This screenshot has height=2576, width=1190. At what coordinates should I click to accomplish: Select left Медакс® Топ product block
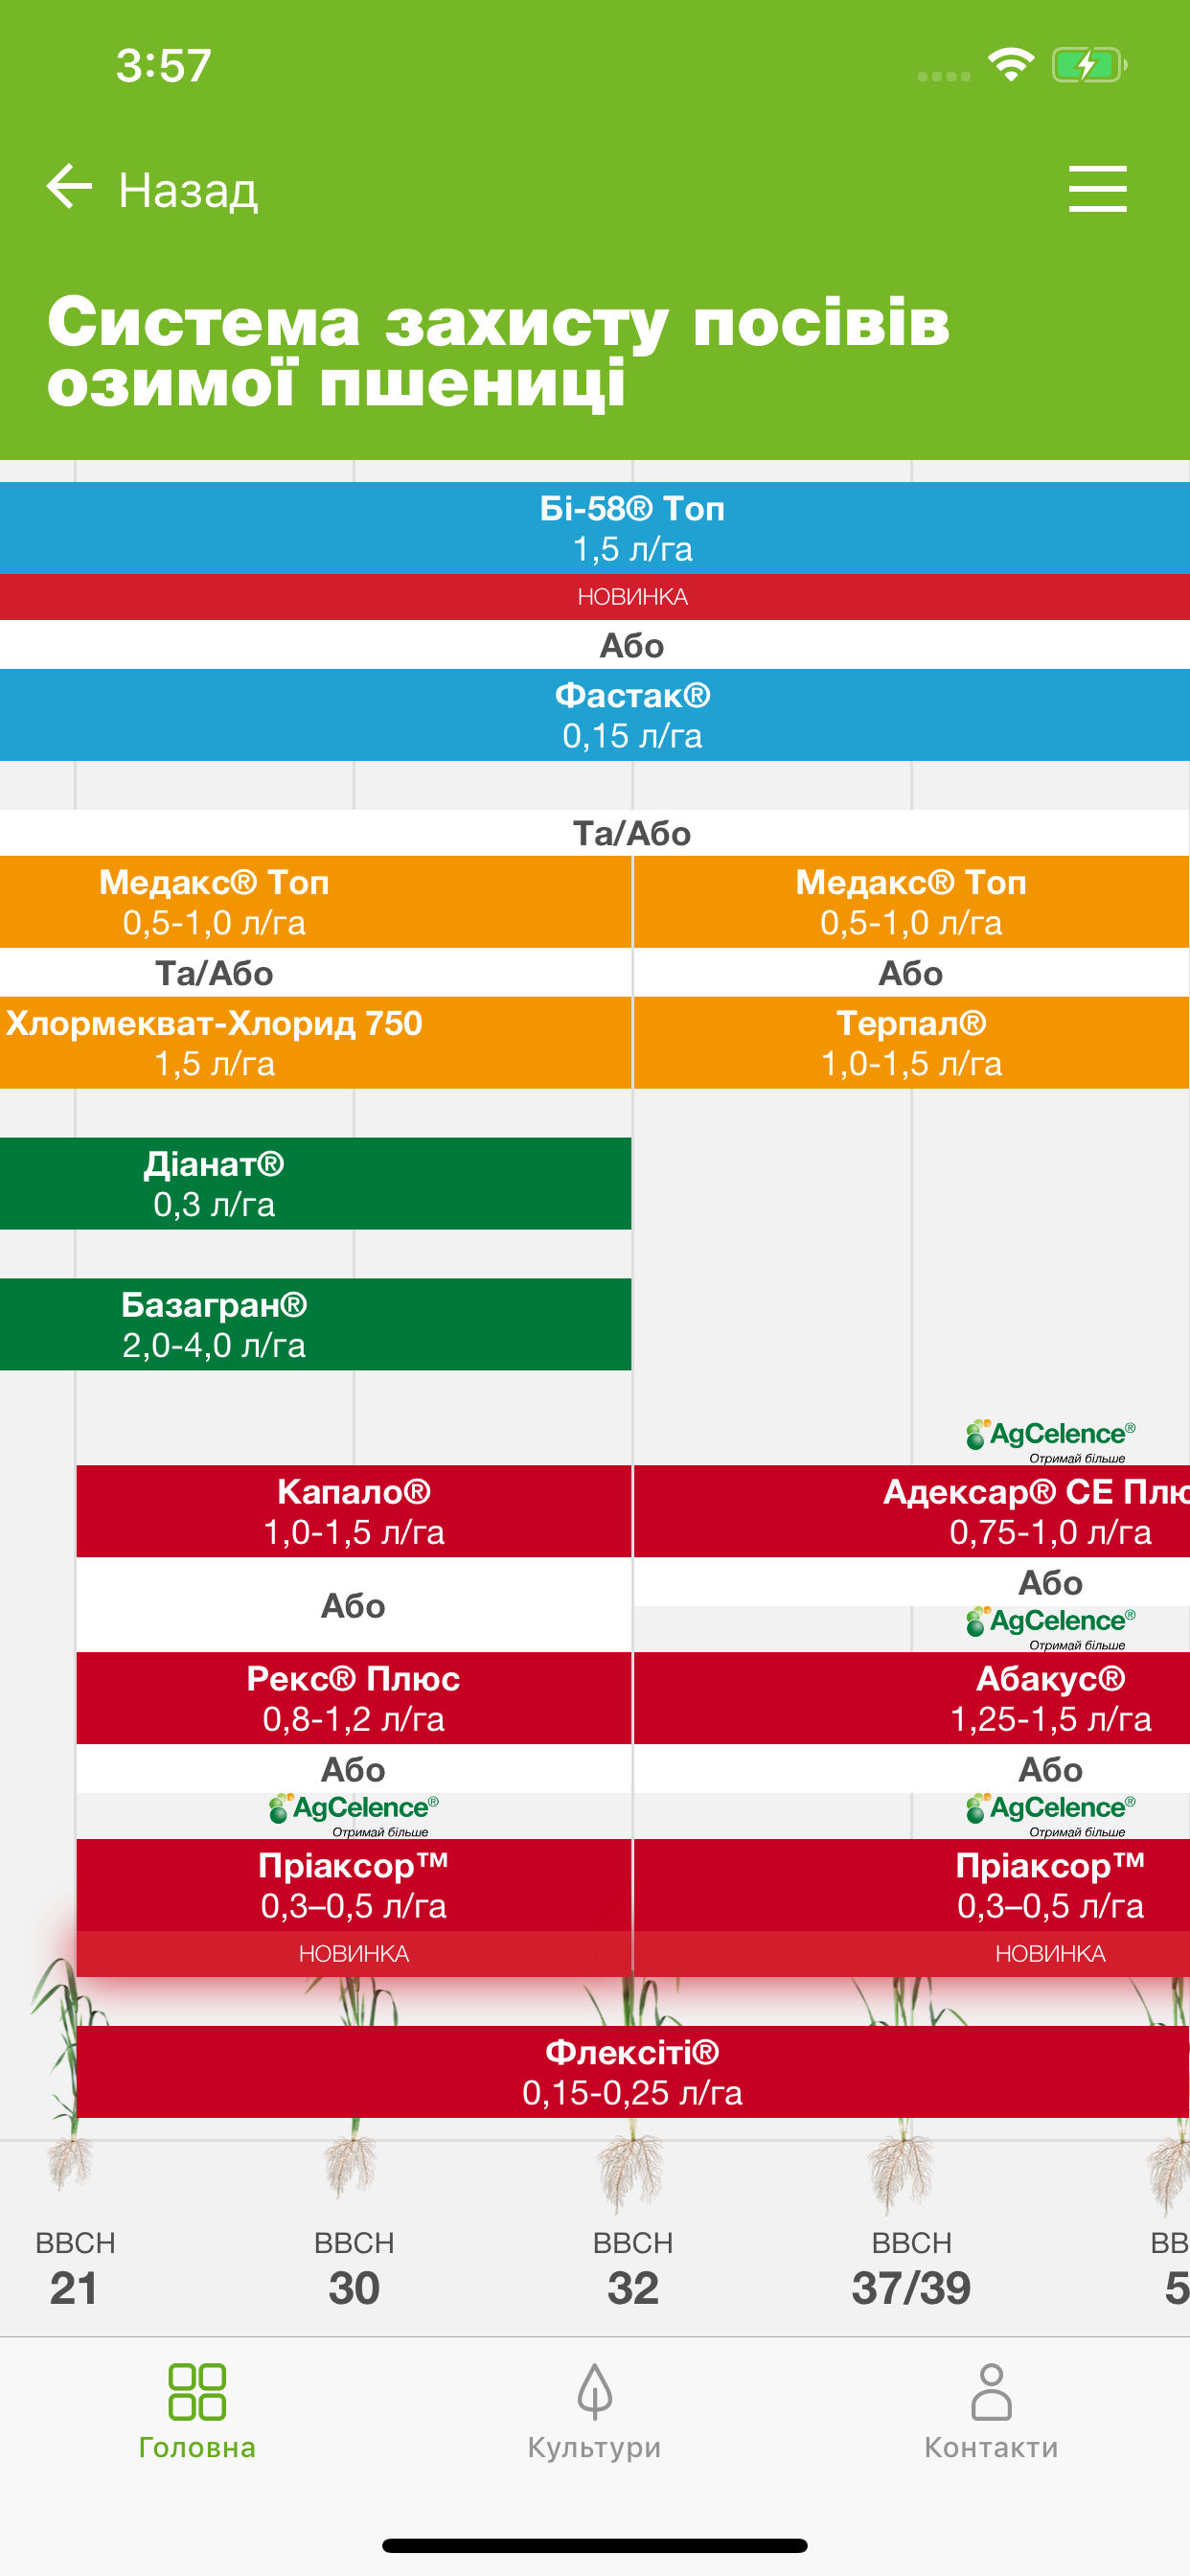(315, 902)
